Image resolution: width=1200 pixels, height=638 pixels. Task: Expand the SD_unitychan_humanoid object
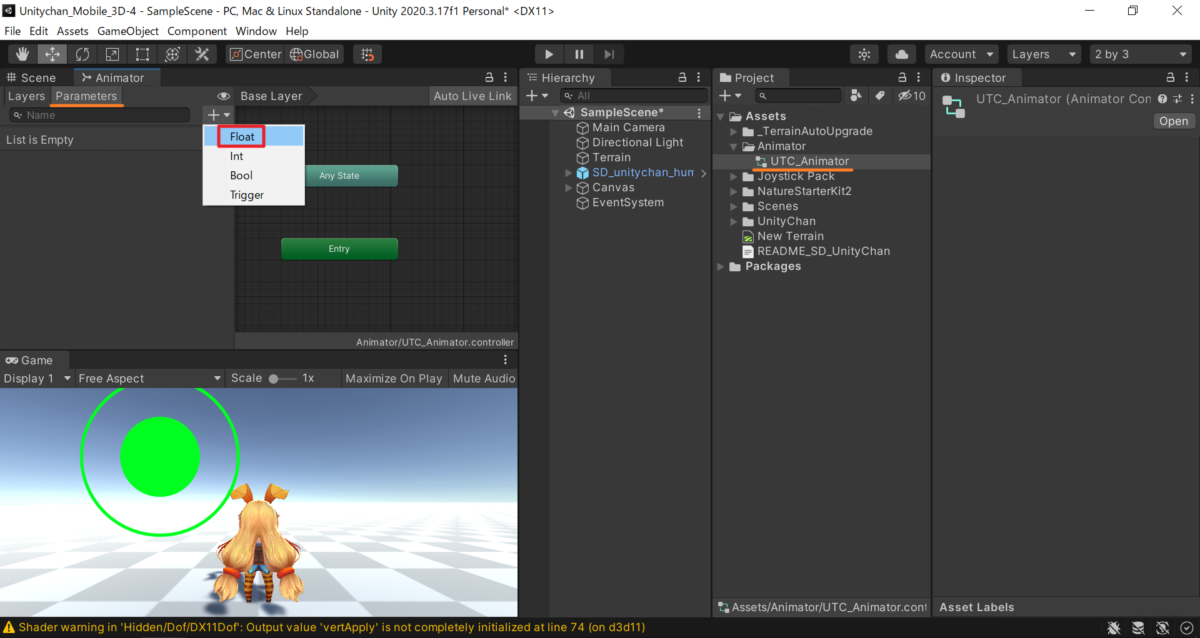click(x=569, y=173)
